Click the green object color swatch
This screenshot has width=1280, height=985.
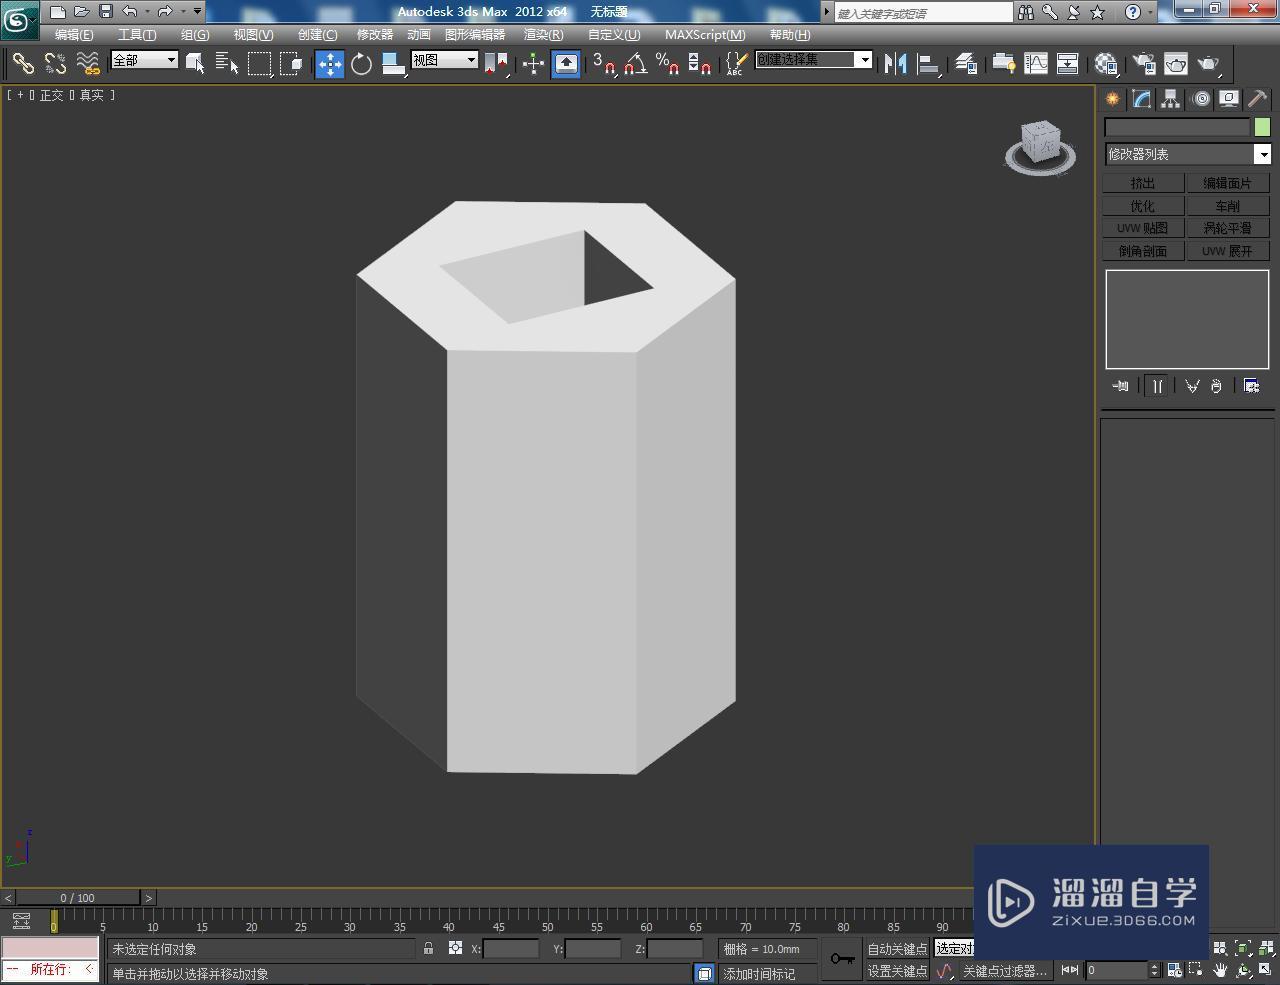pos(1262,127)
